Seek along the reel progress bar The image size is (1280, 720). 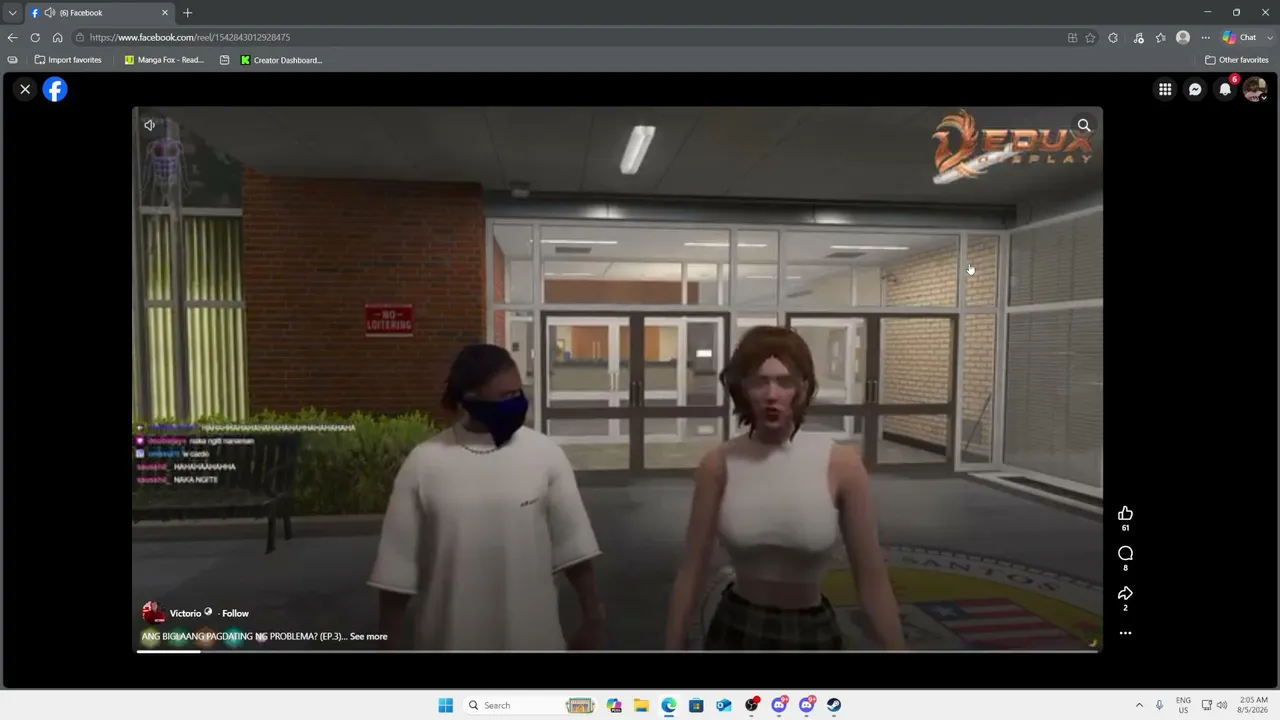[617, 652]
